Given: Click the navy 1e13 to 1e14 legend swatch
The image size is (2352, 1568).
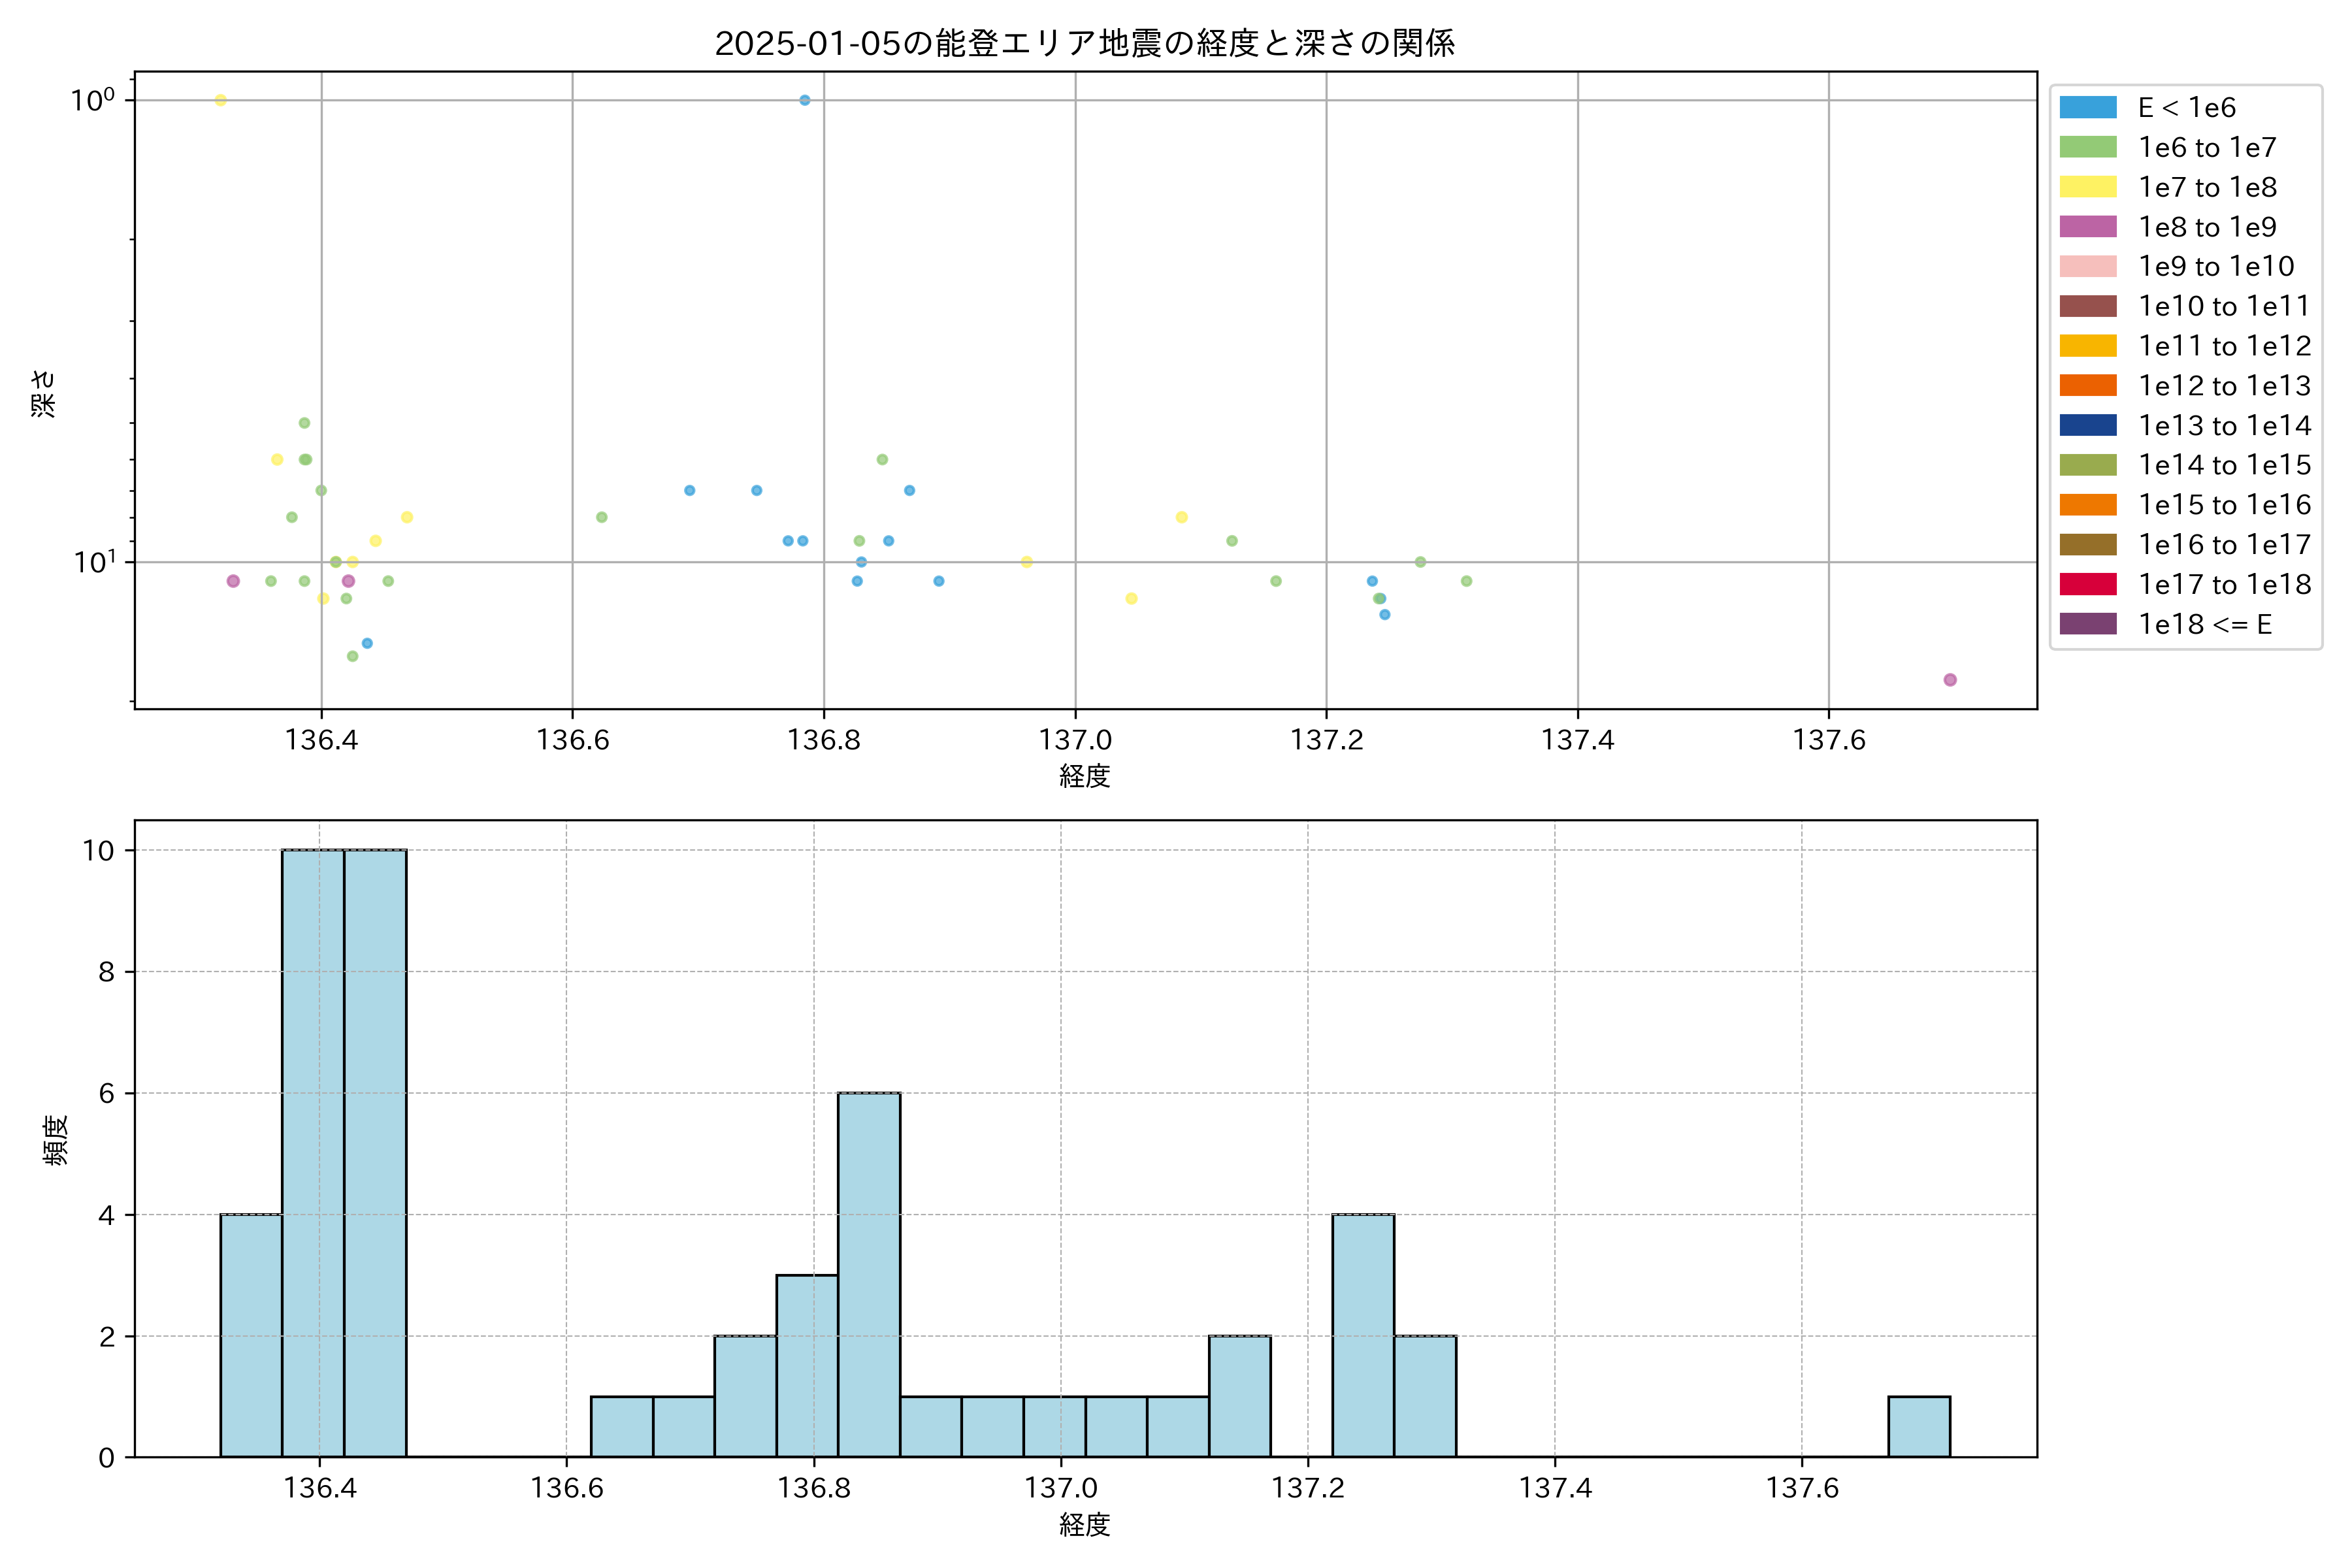Looking at the screenshot, I should click(x=2088, y=425).
